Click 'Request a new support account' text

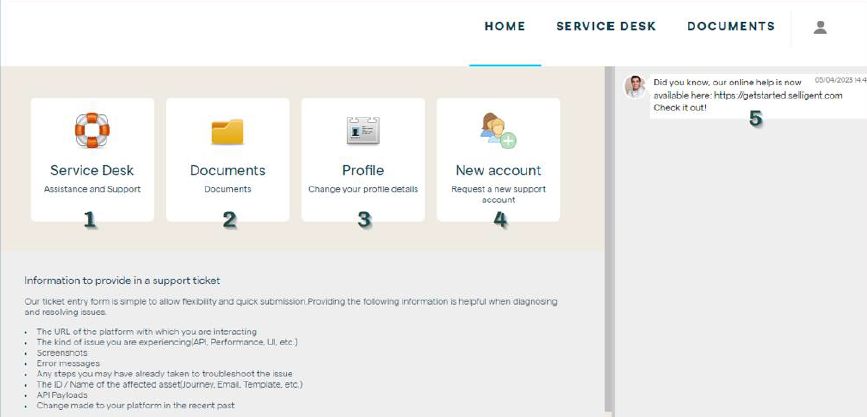tap(498, 194)
